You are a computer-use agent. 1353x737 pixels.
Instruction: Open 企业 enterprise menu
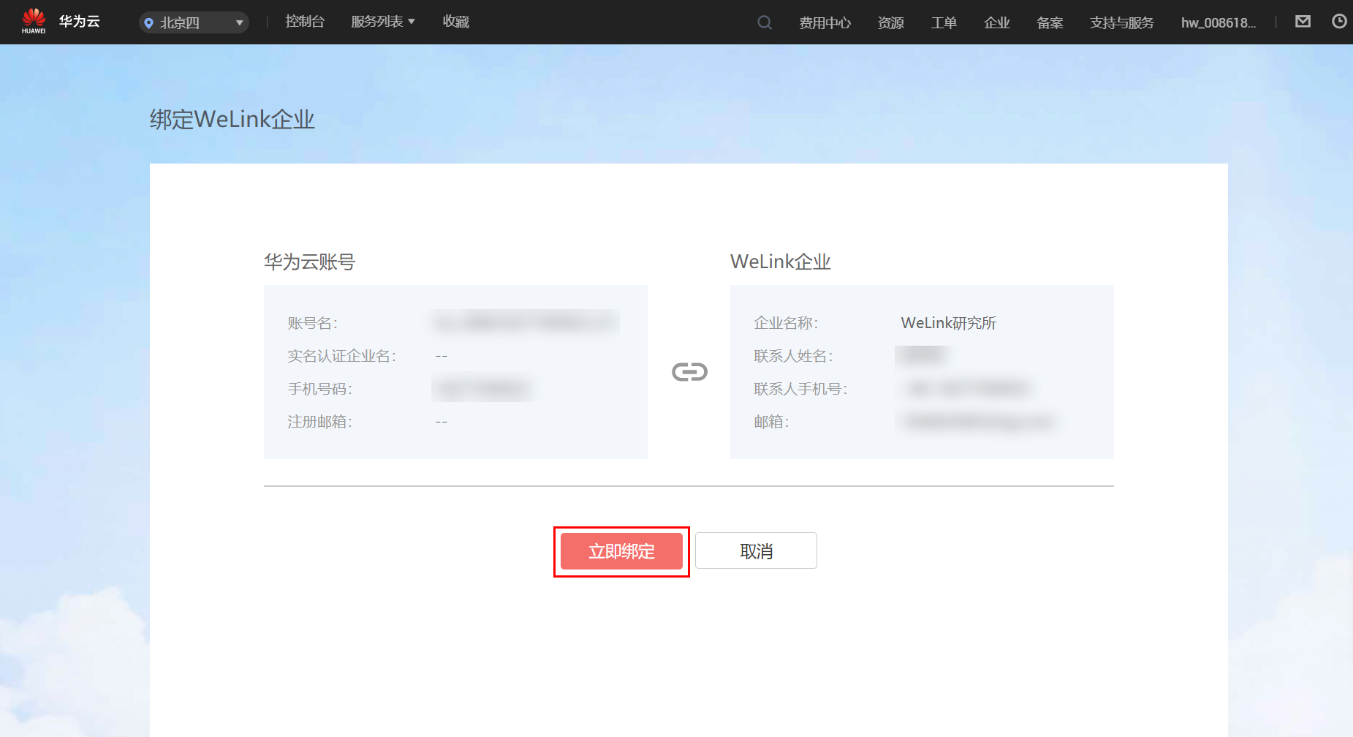997,22
